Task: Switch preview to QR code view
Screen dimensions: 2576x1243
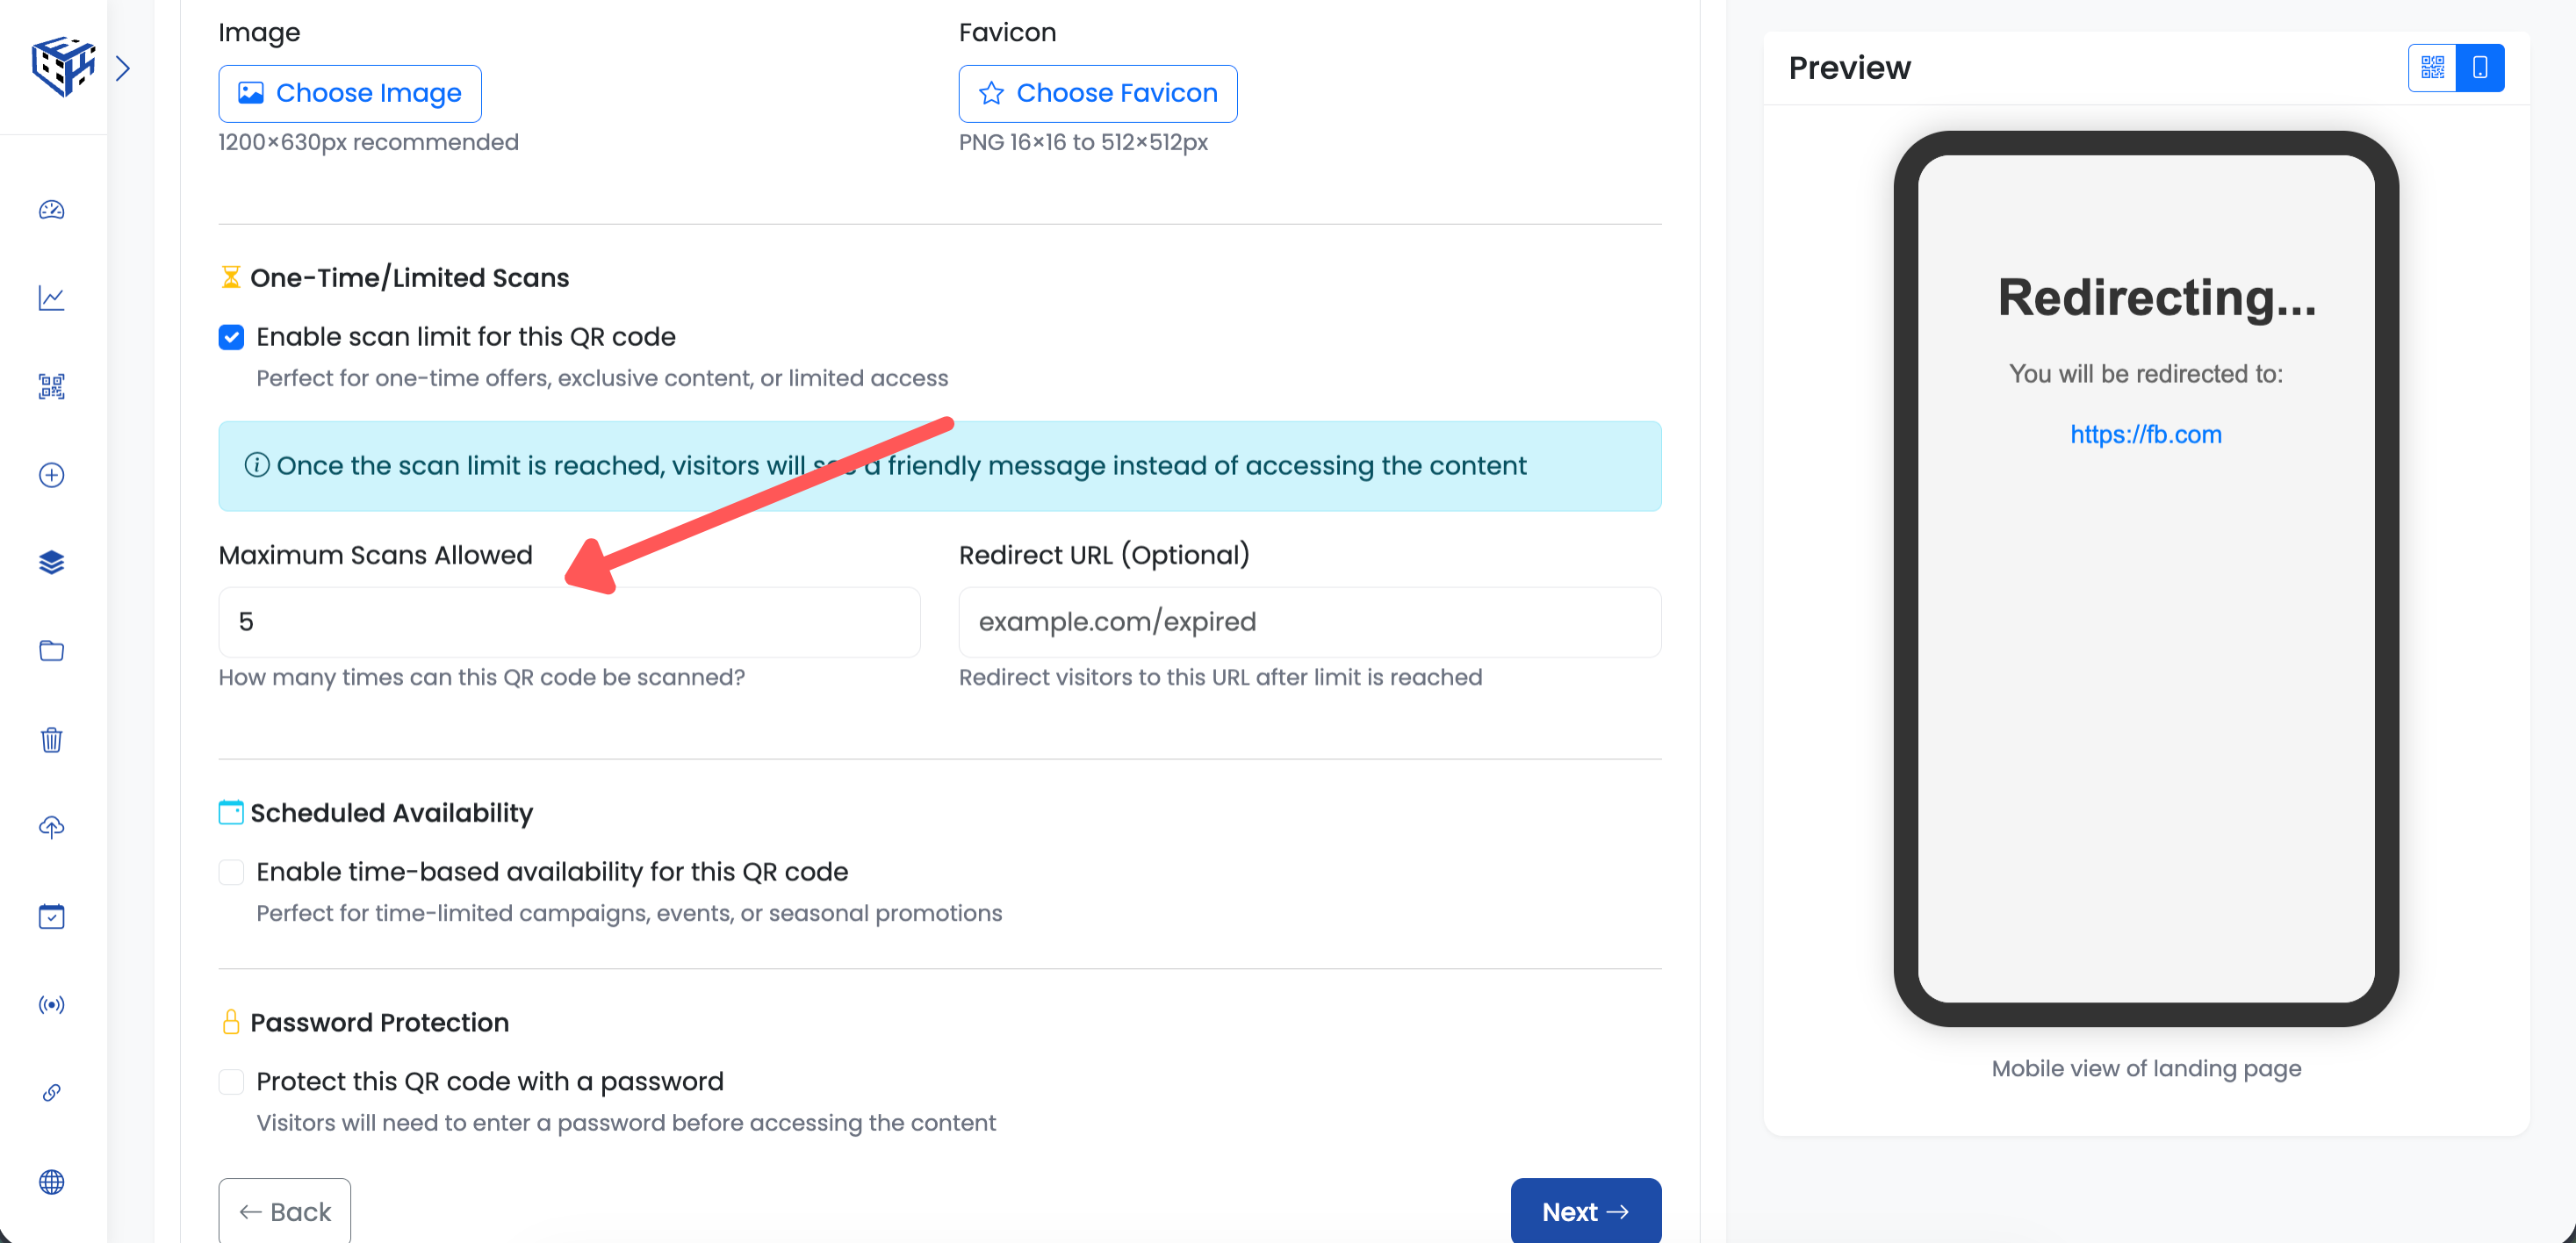Action: point(2432,68)
